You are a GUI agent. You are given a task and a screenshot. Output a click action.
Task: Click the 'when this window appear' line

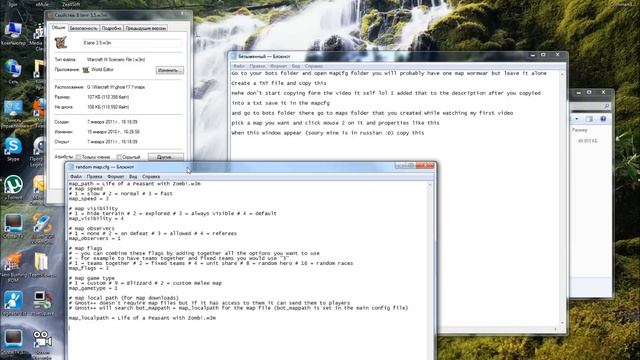click(x=328, y=133)
